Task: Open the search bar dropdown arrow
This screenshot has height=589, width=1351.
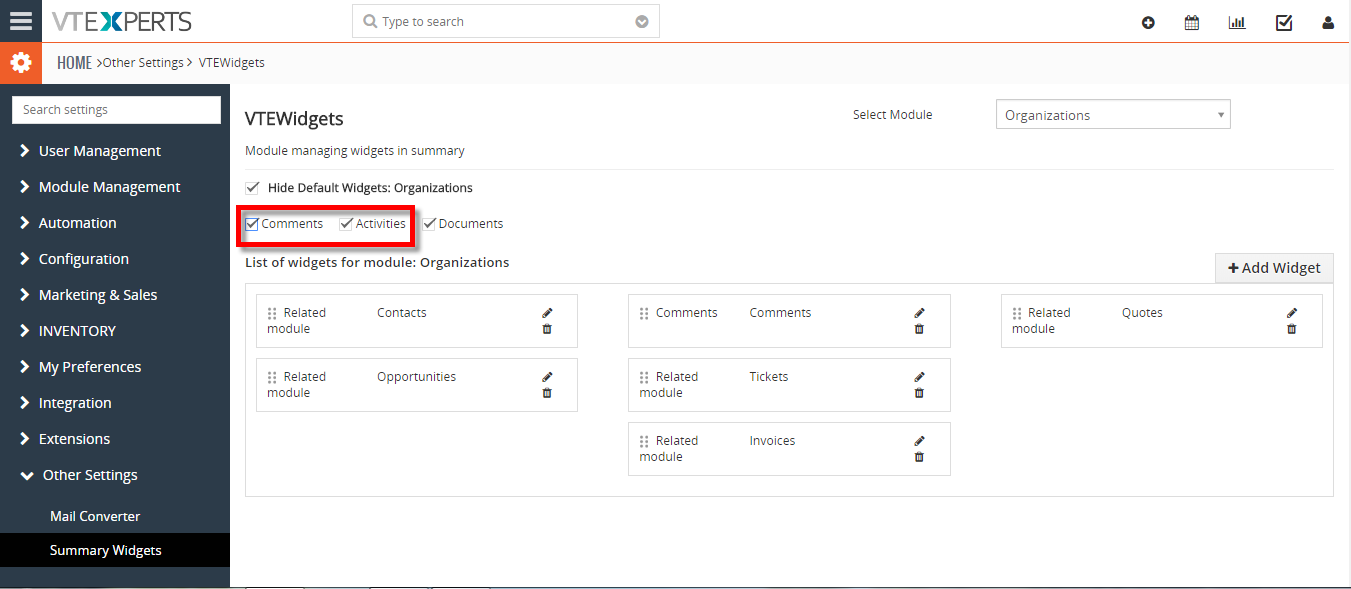Action: pos(642,22)
